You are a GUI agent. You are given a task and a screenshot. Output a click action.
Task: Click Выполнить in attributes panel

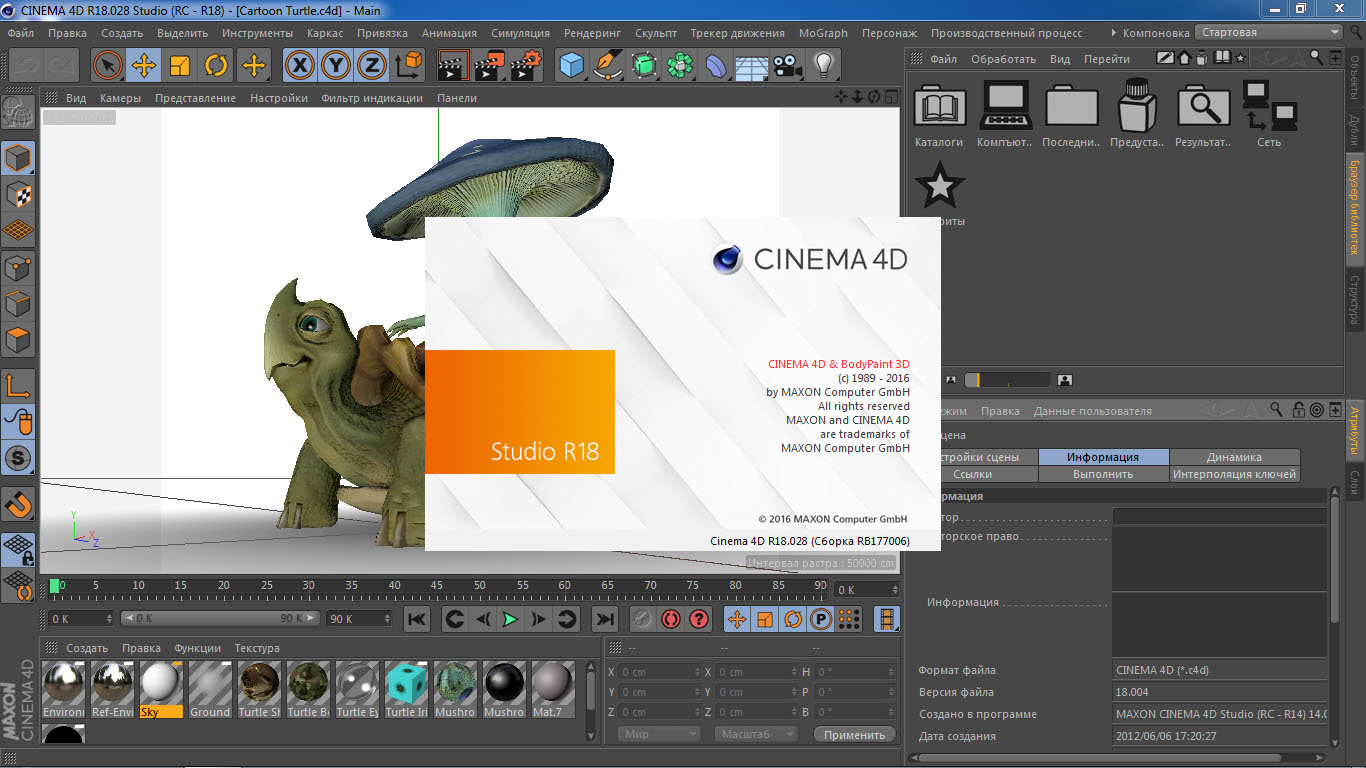pos(1103,474)
